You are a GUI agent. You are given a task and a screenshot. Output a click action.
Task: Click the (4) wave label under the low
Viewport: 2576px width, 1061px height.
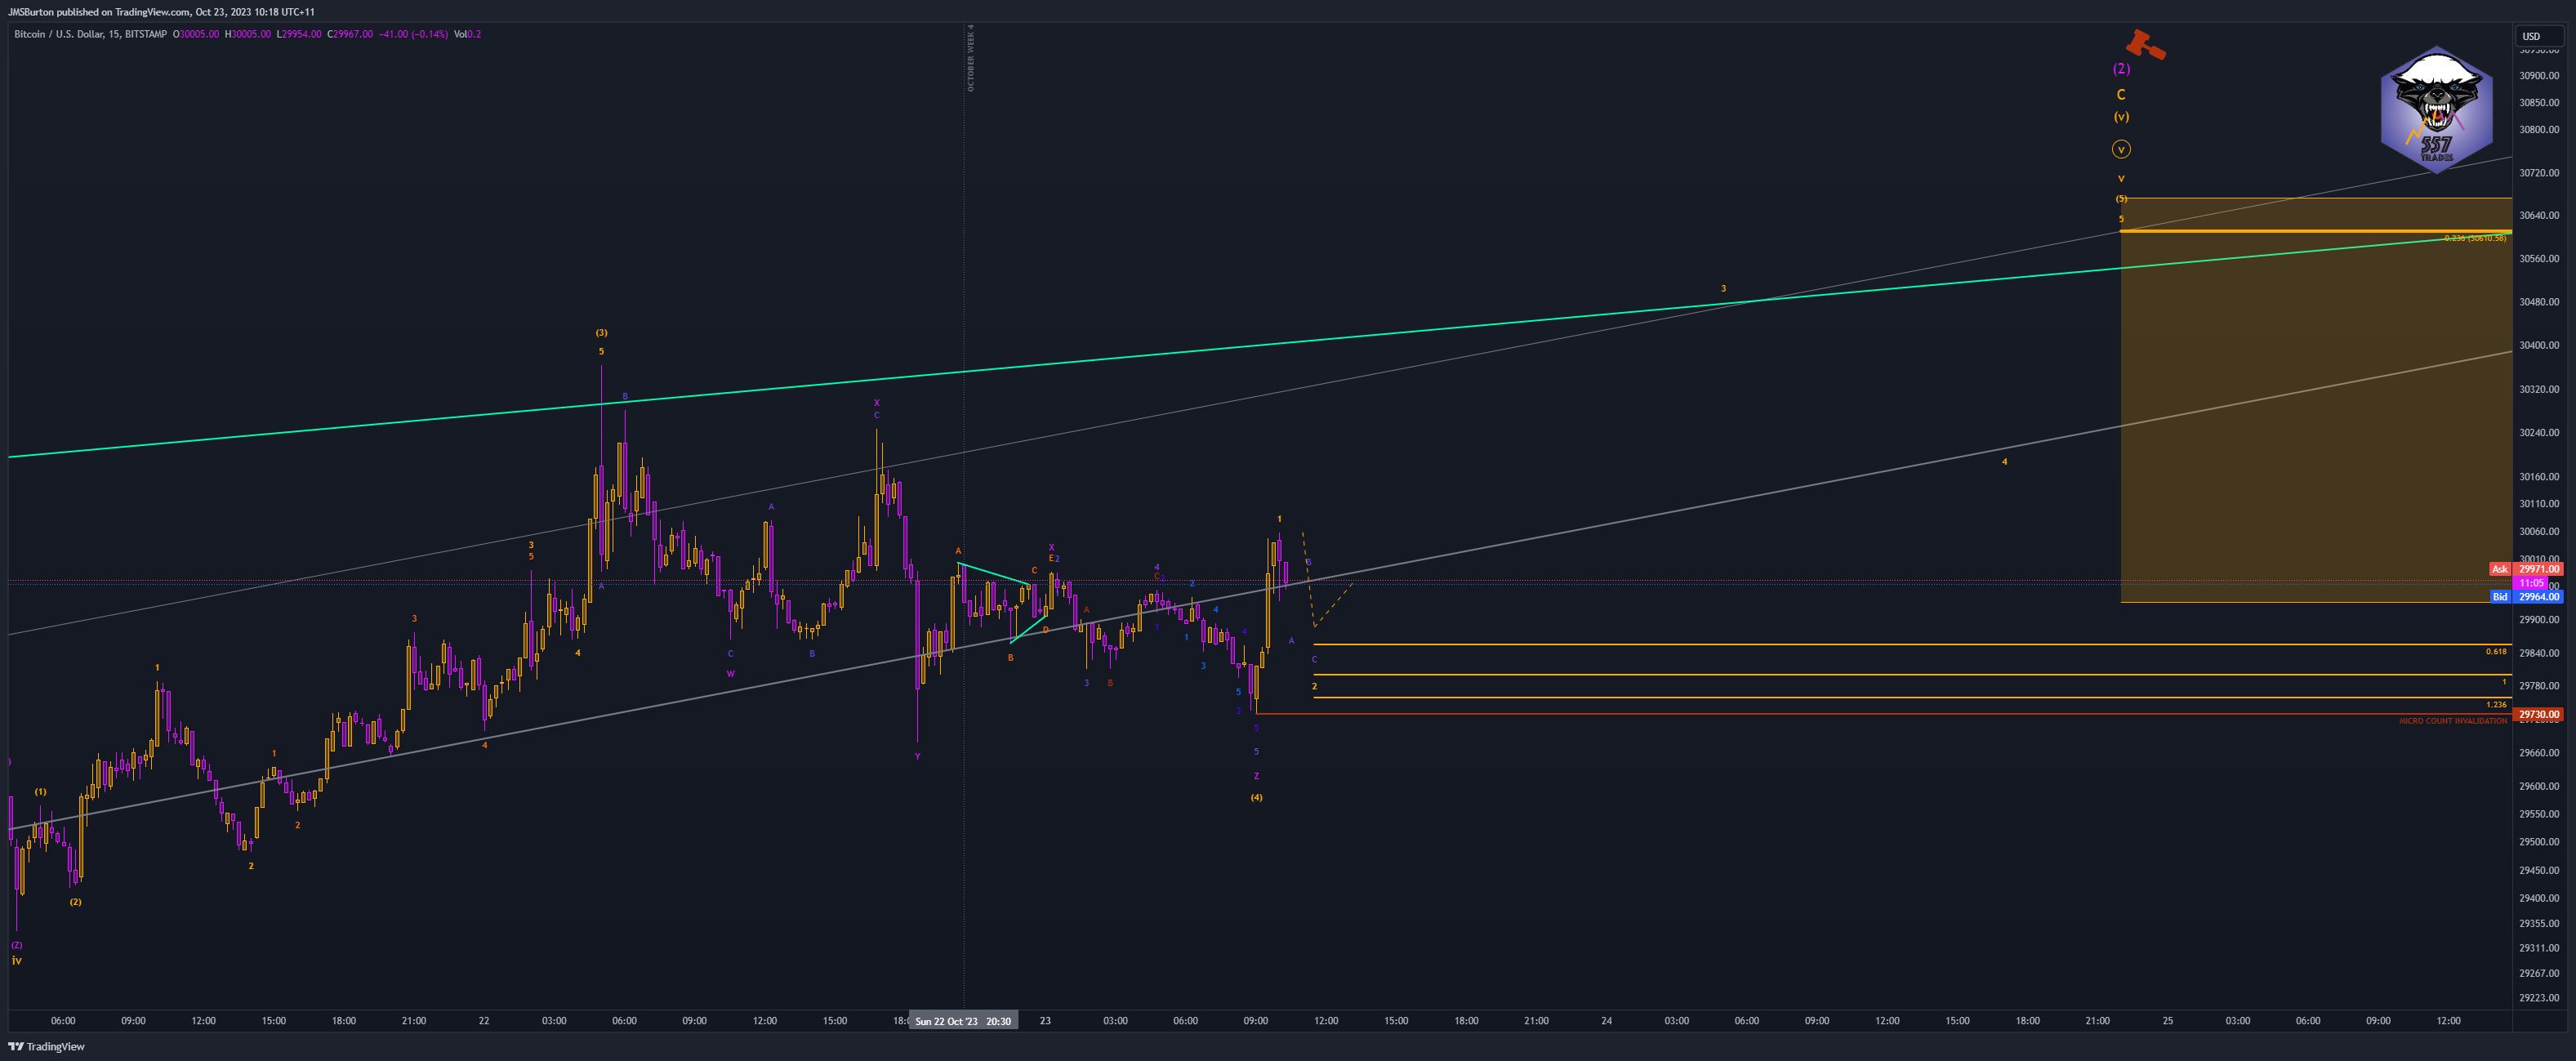1256,797
